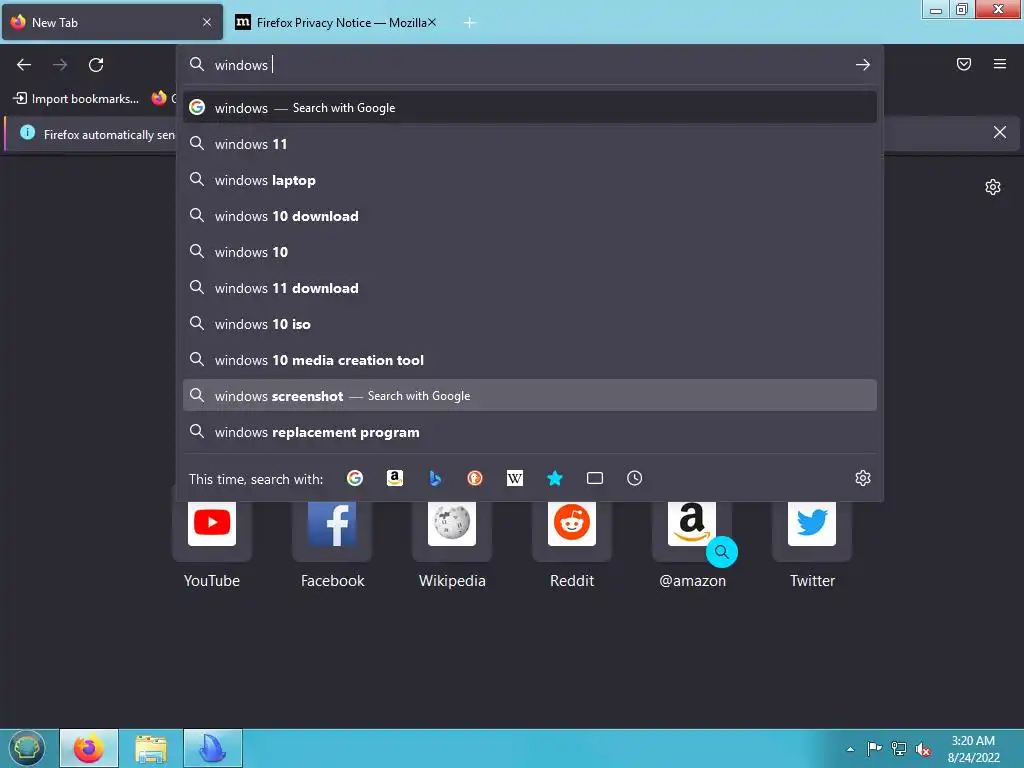The height and width of the screenshot is (768, 1024).
Task: Search this time with Amazon icon
Action: 395,478
